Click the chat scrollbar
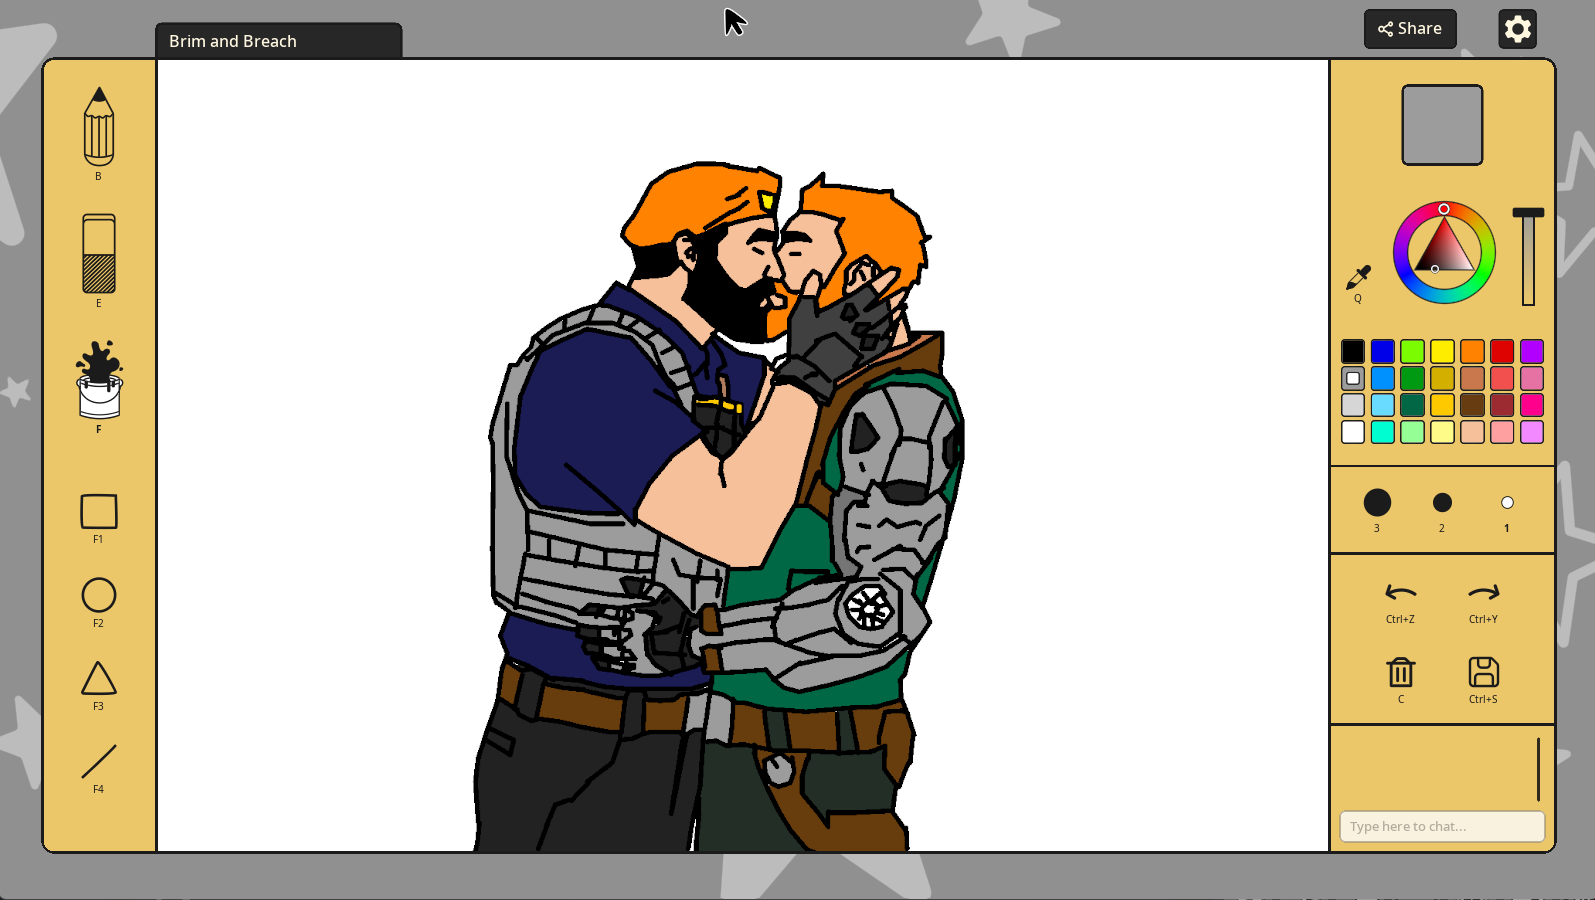Image resolution: width=1595 pixels, height=900 pixels. pos(1538,769)
